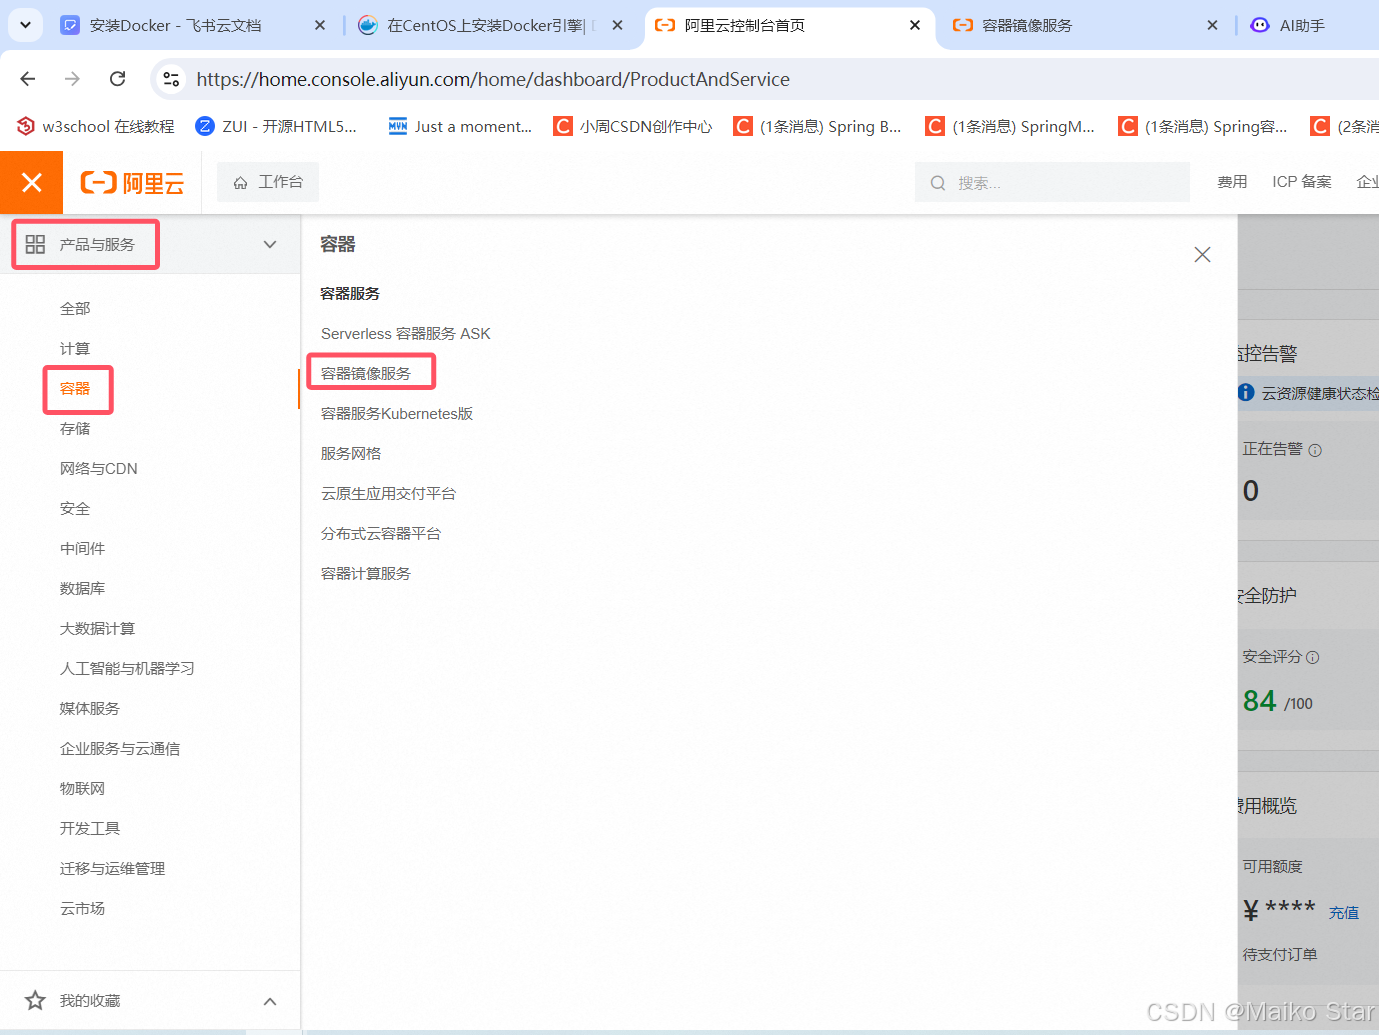Select the 全部 category

[75, 309]
